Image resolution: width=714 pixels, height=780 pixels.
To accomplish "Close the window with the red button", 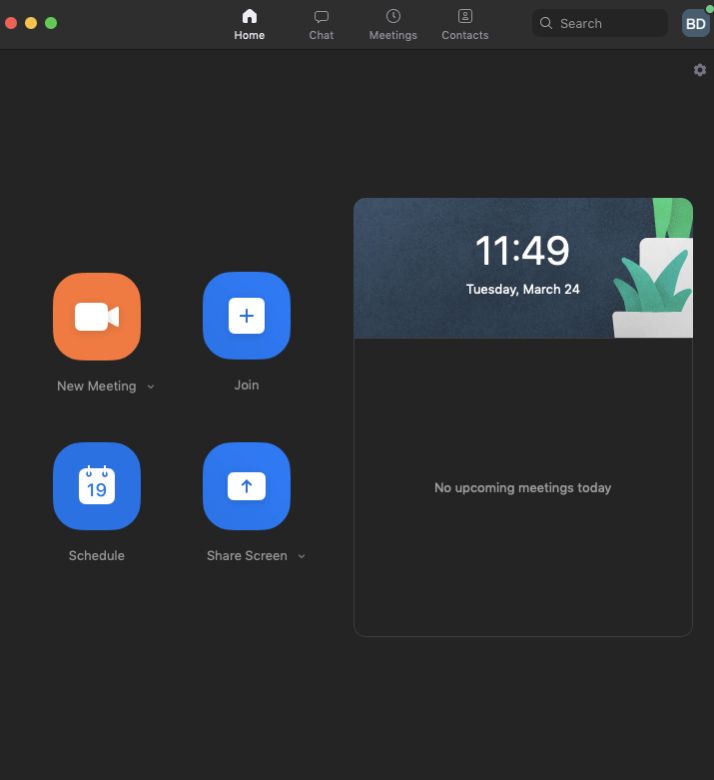I will pyautogui.click(x=11, y=23).
